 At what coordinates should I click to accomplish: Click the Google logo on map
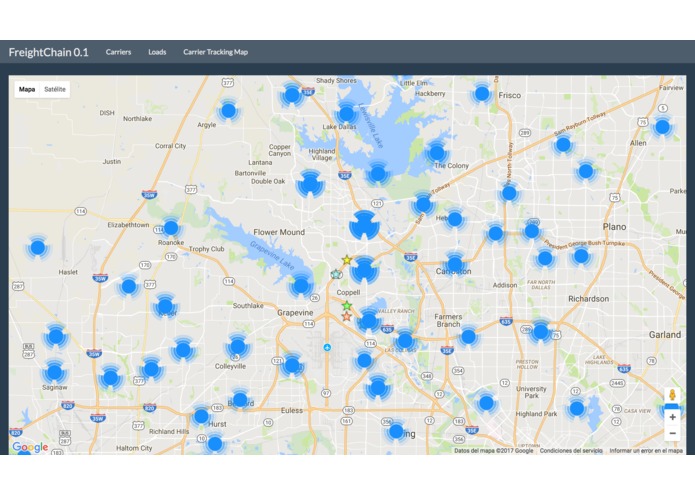30,447
